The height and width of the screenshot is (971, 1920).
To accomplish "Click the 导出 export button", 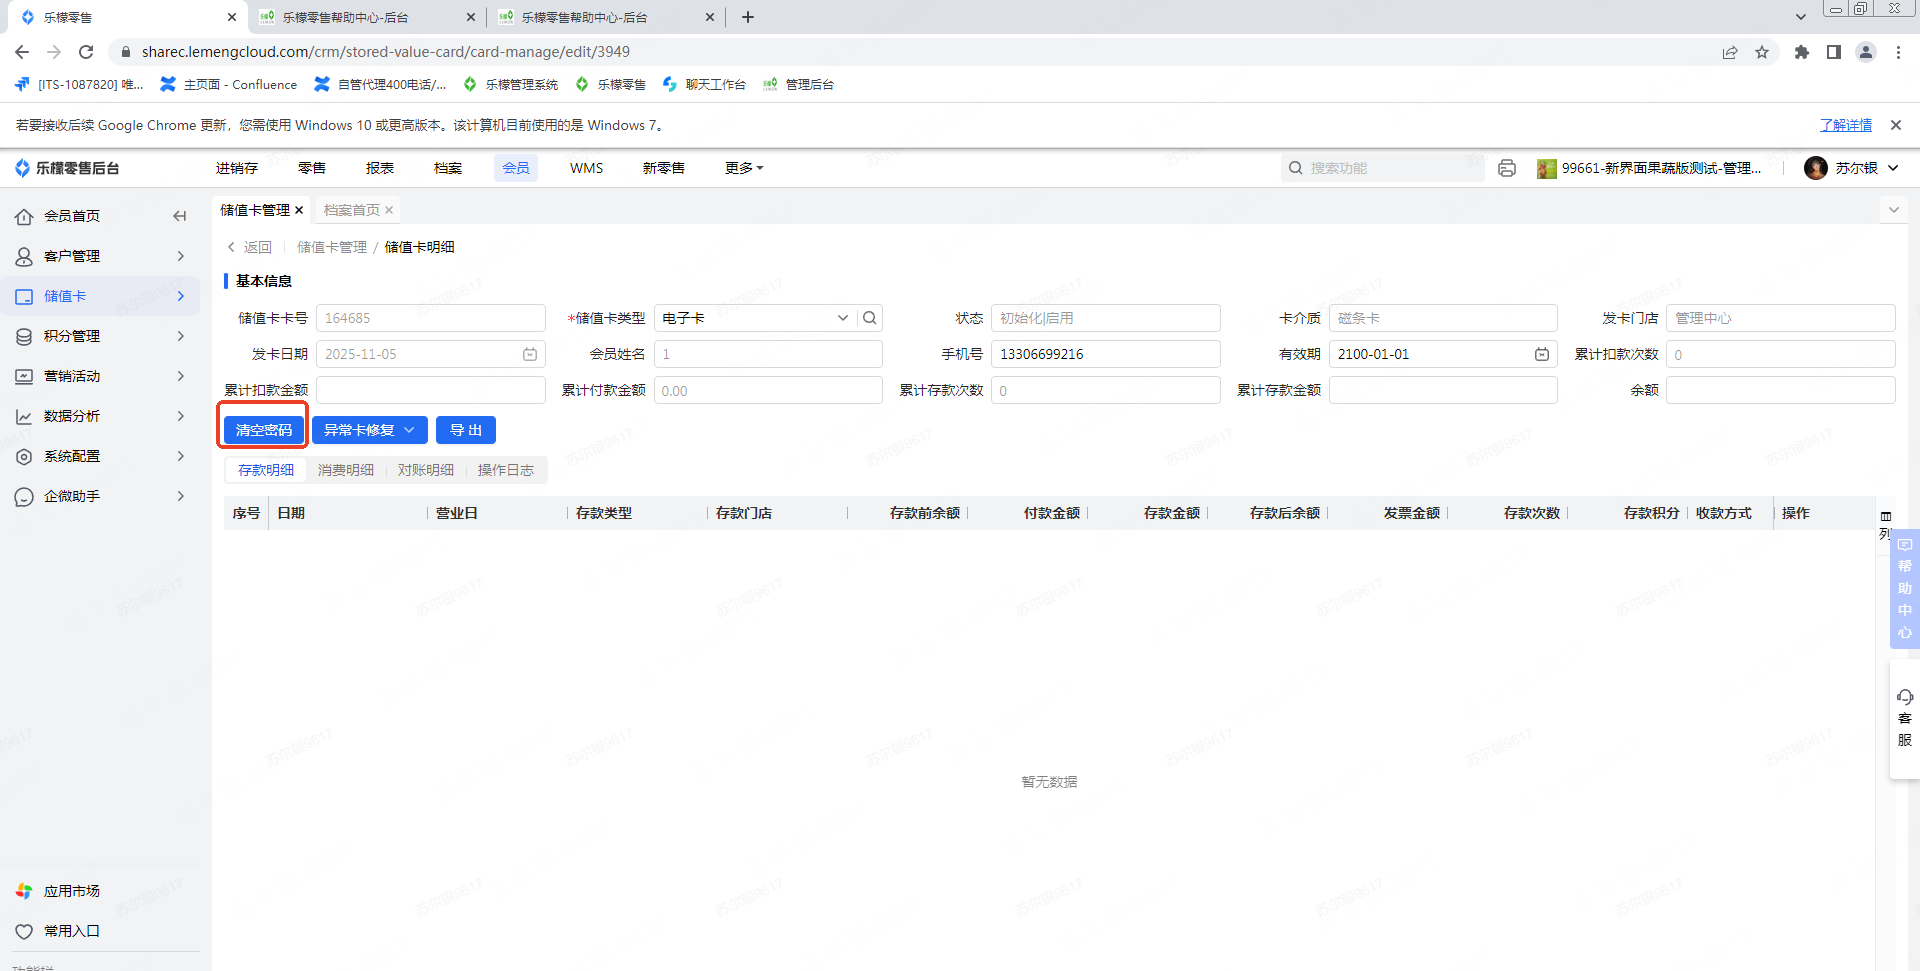I will pyautogui.click(x=466, y=430).
